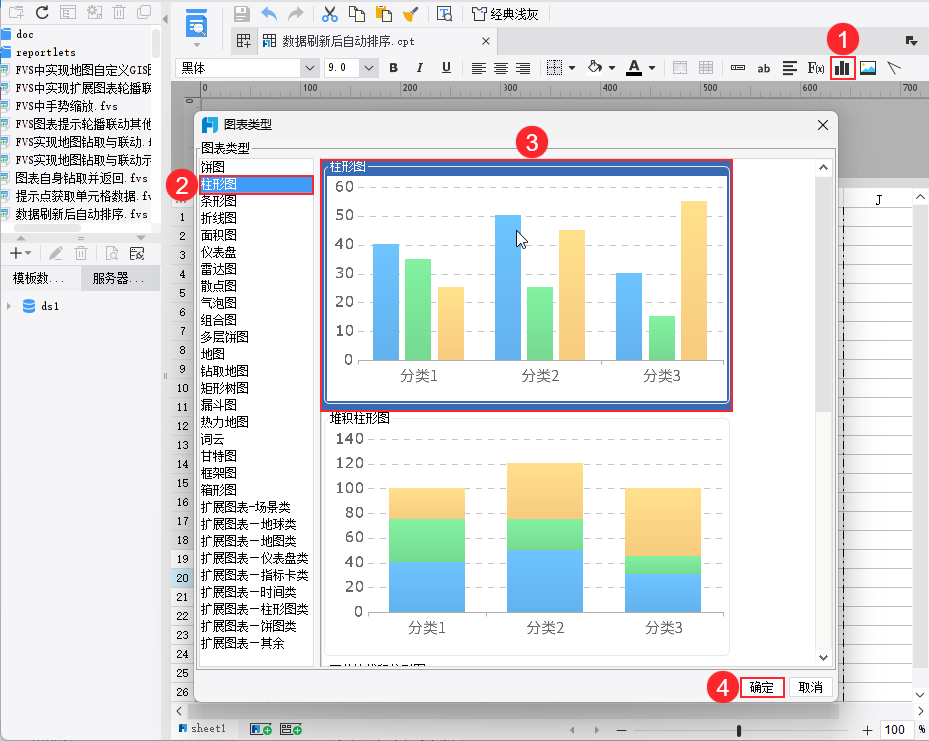
Task: Click the undo arrow
Action: click(270, 14)
